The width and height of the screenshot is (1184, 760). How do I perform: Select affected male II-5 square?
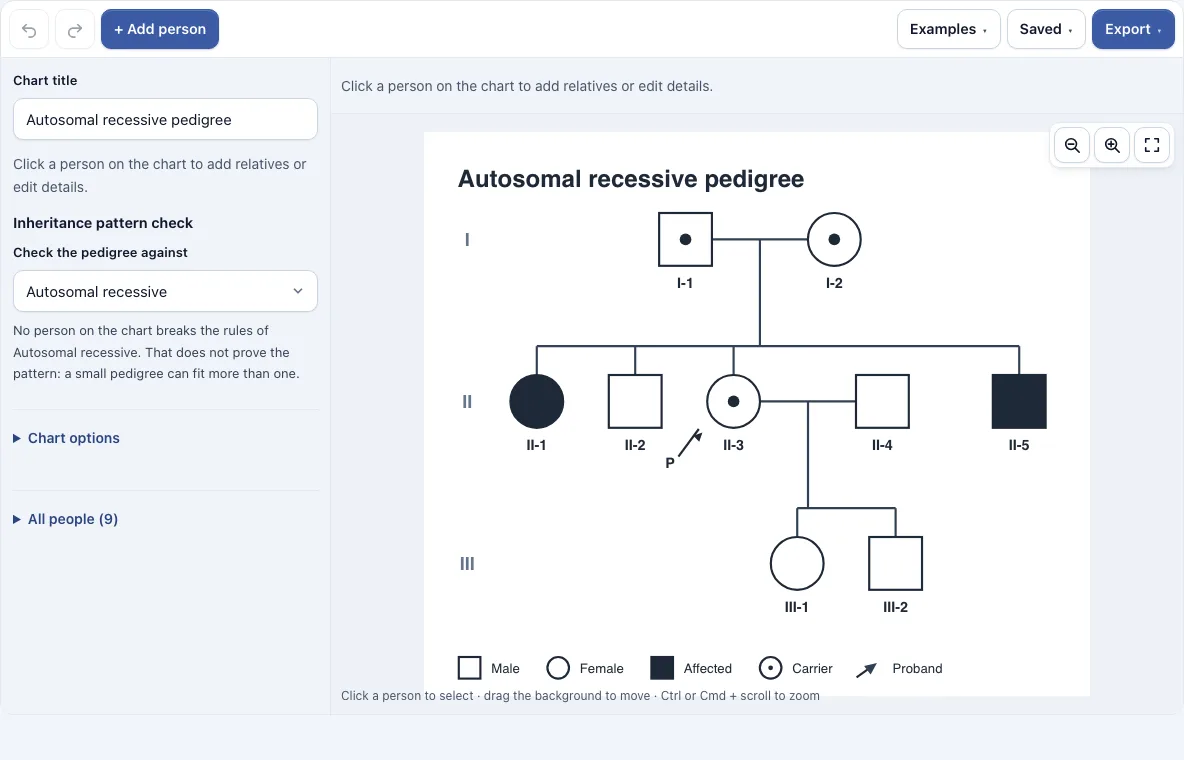point(1019,401)
